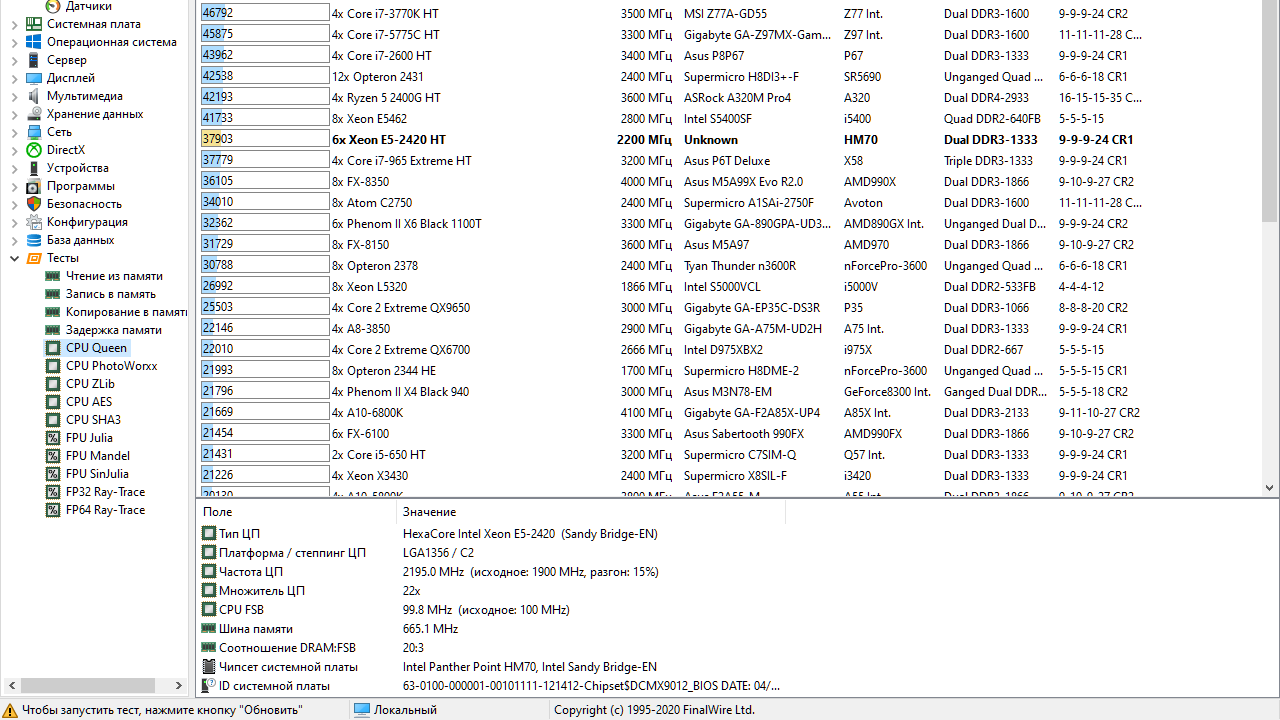1280x720 pixels.
Task: Expand the Дисплей tree node
Action: click(14, 78)
